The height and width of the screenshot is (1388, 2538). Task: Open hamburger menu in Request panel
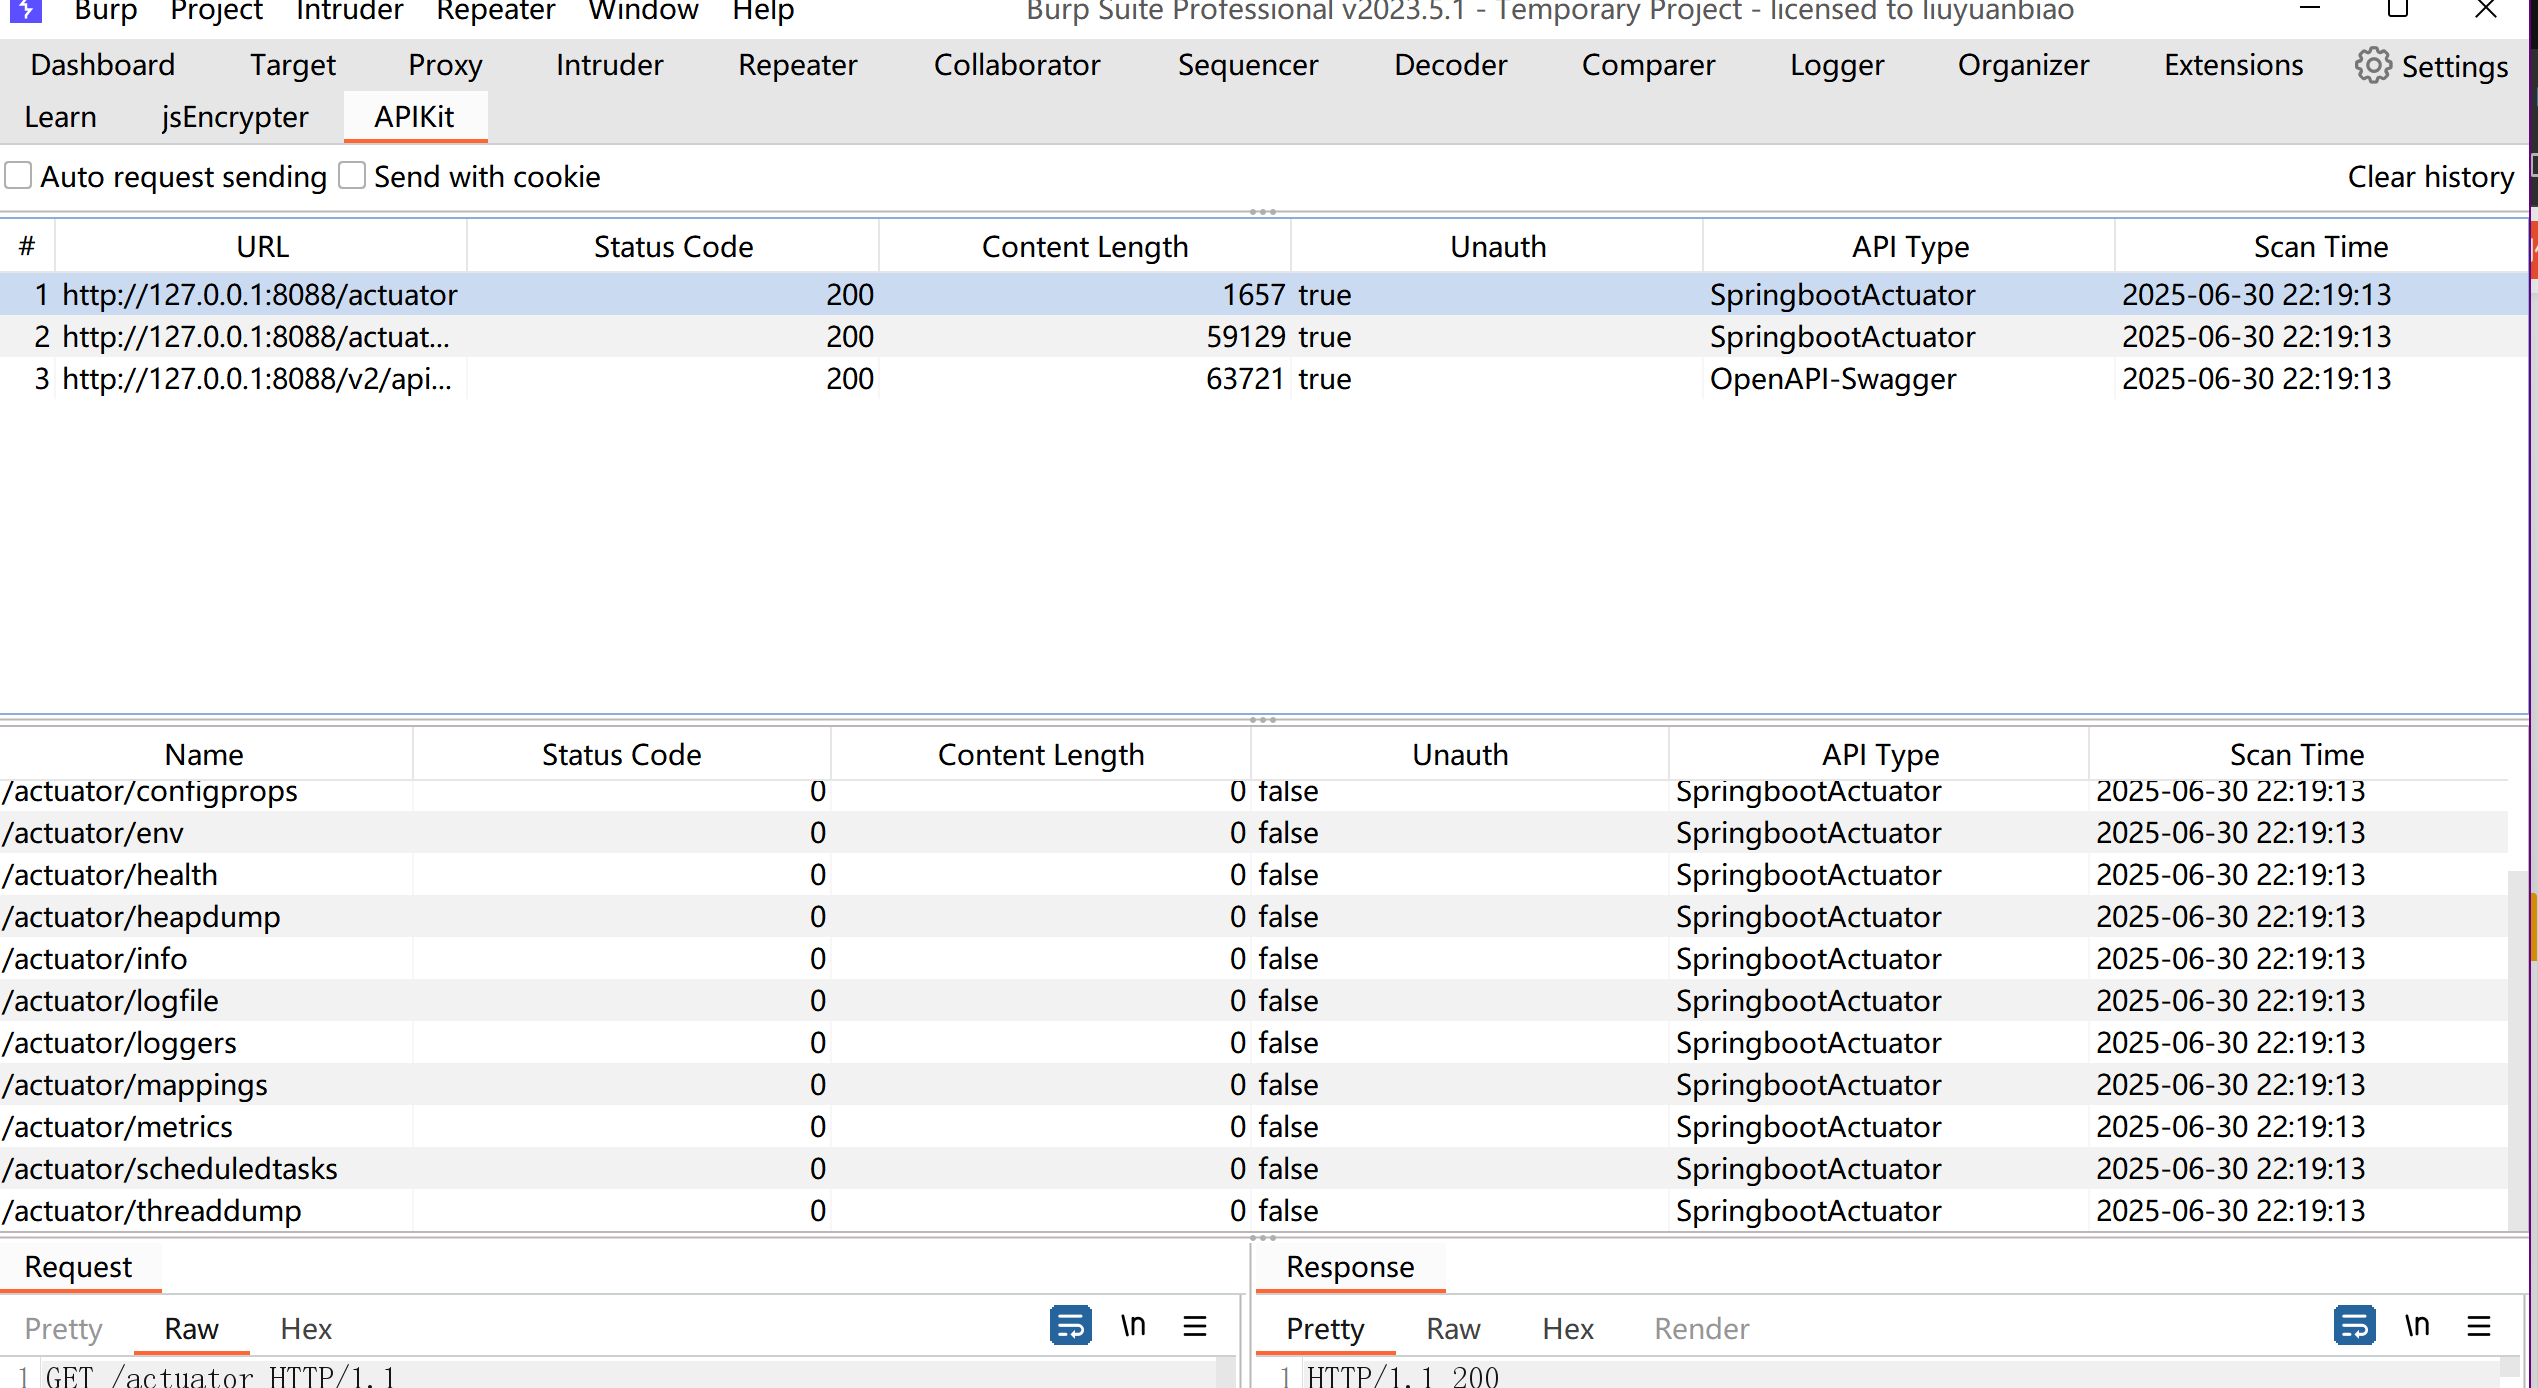(1195, 1326)
